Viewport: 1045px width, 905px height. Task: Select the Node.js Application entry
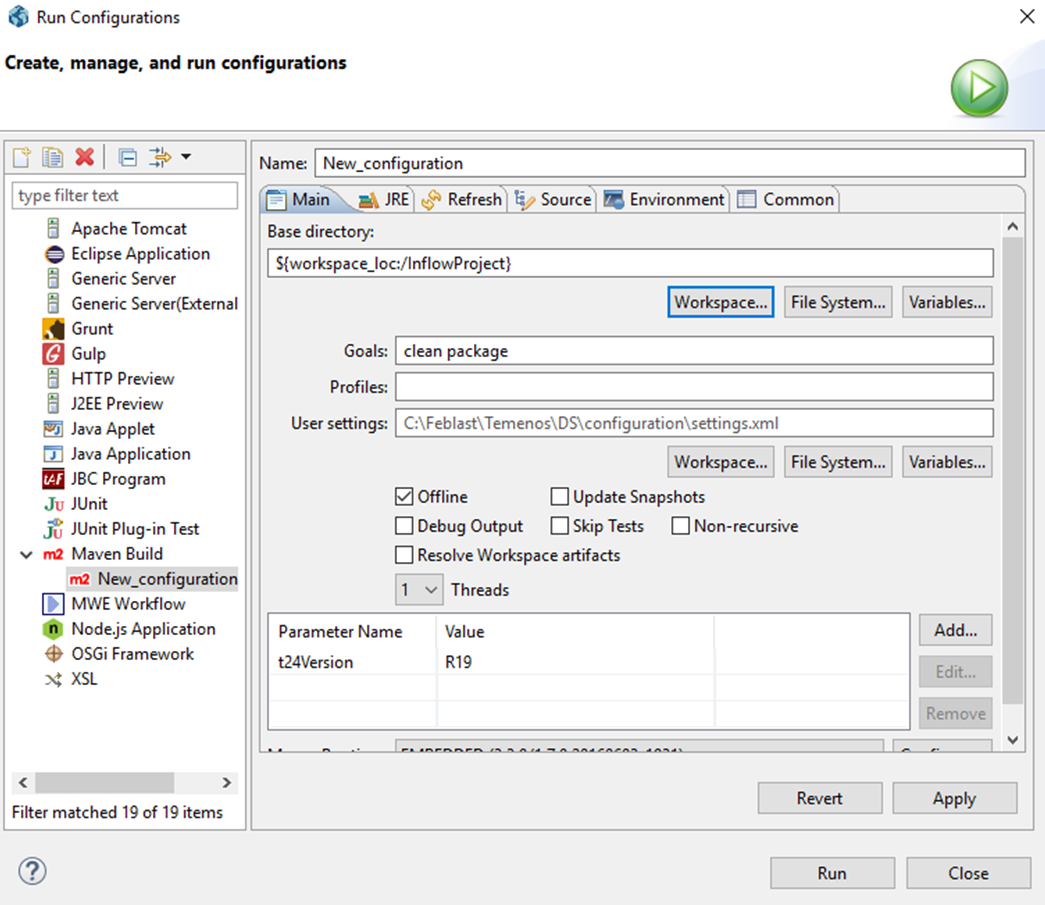pyautogui.click(x=142, y=629)
